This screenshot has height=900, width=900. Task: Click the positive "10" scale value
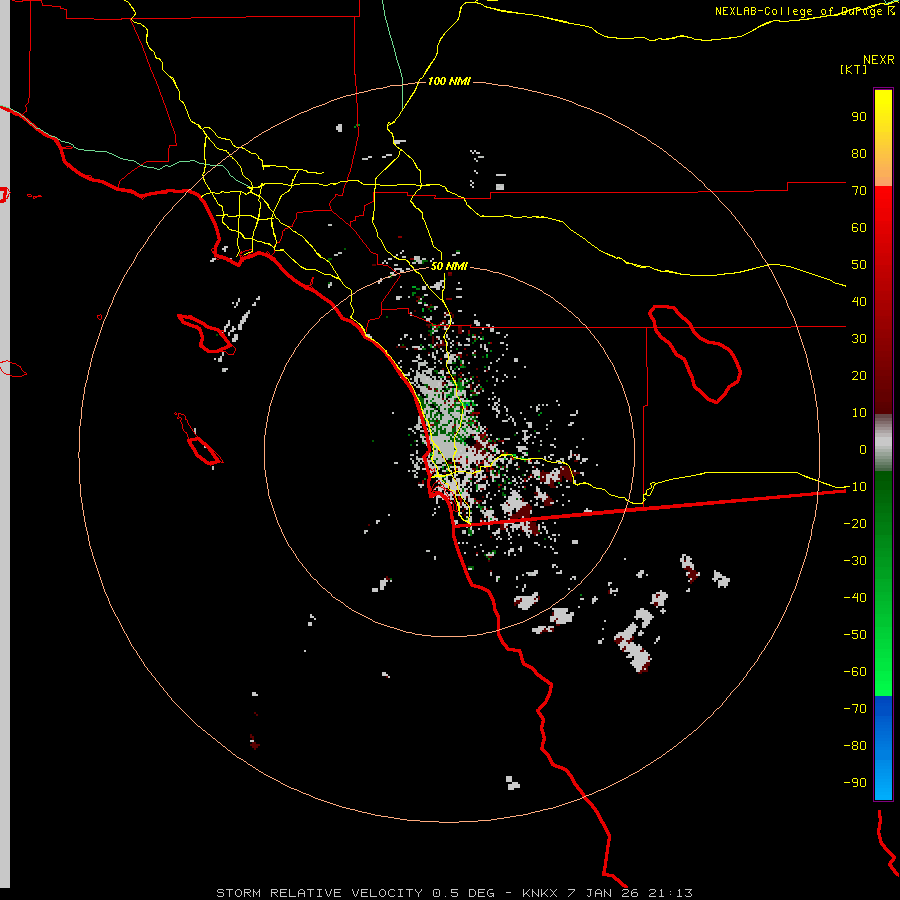[859, 413]
